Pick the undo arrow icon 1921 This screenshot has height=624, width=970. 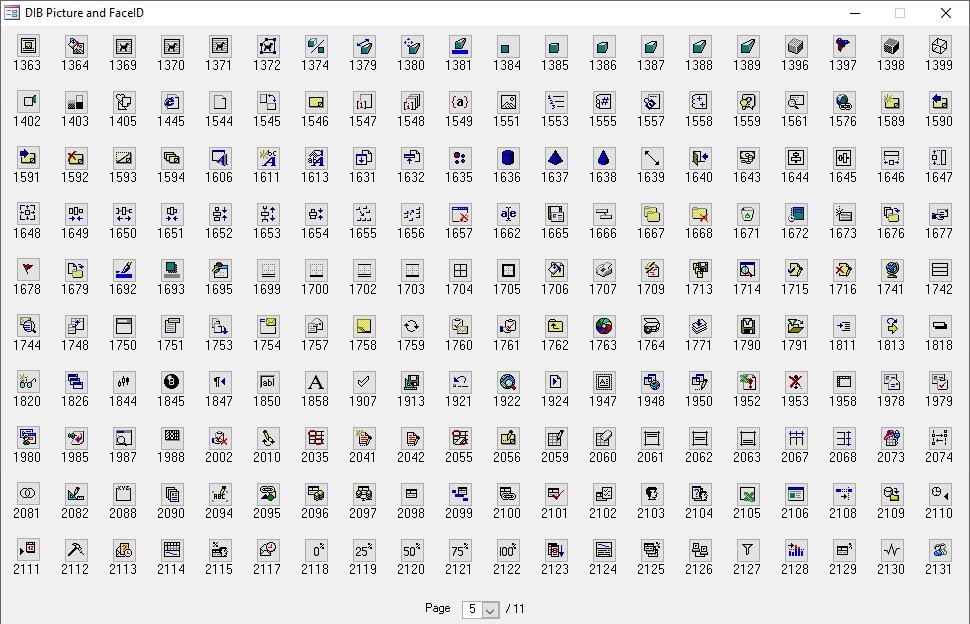(x=459, y=382)
